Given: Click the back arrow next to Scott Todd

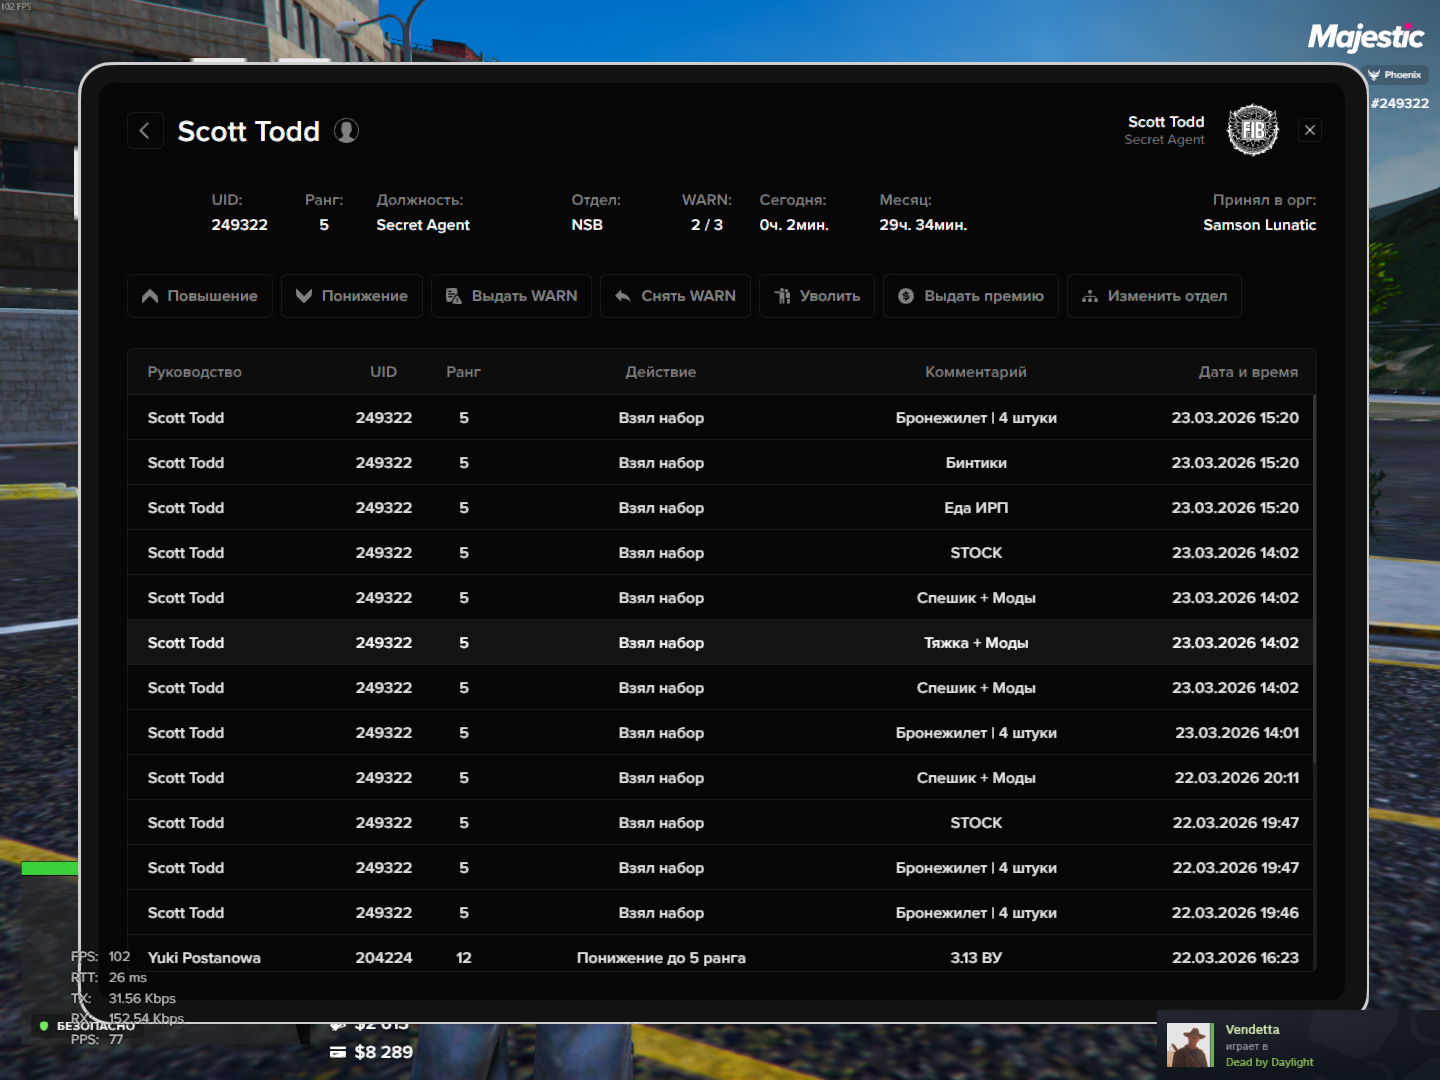Looking at the screenshot, I should [x=145, y=131].
